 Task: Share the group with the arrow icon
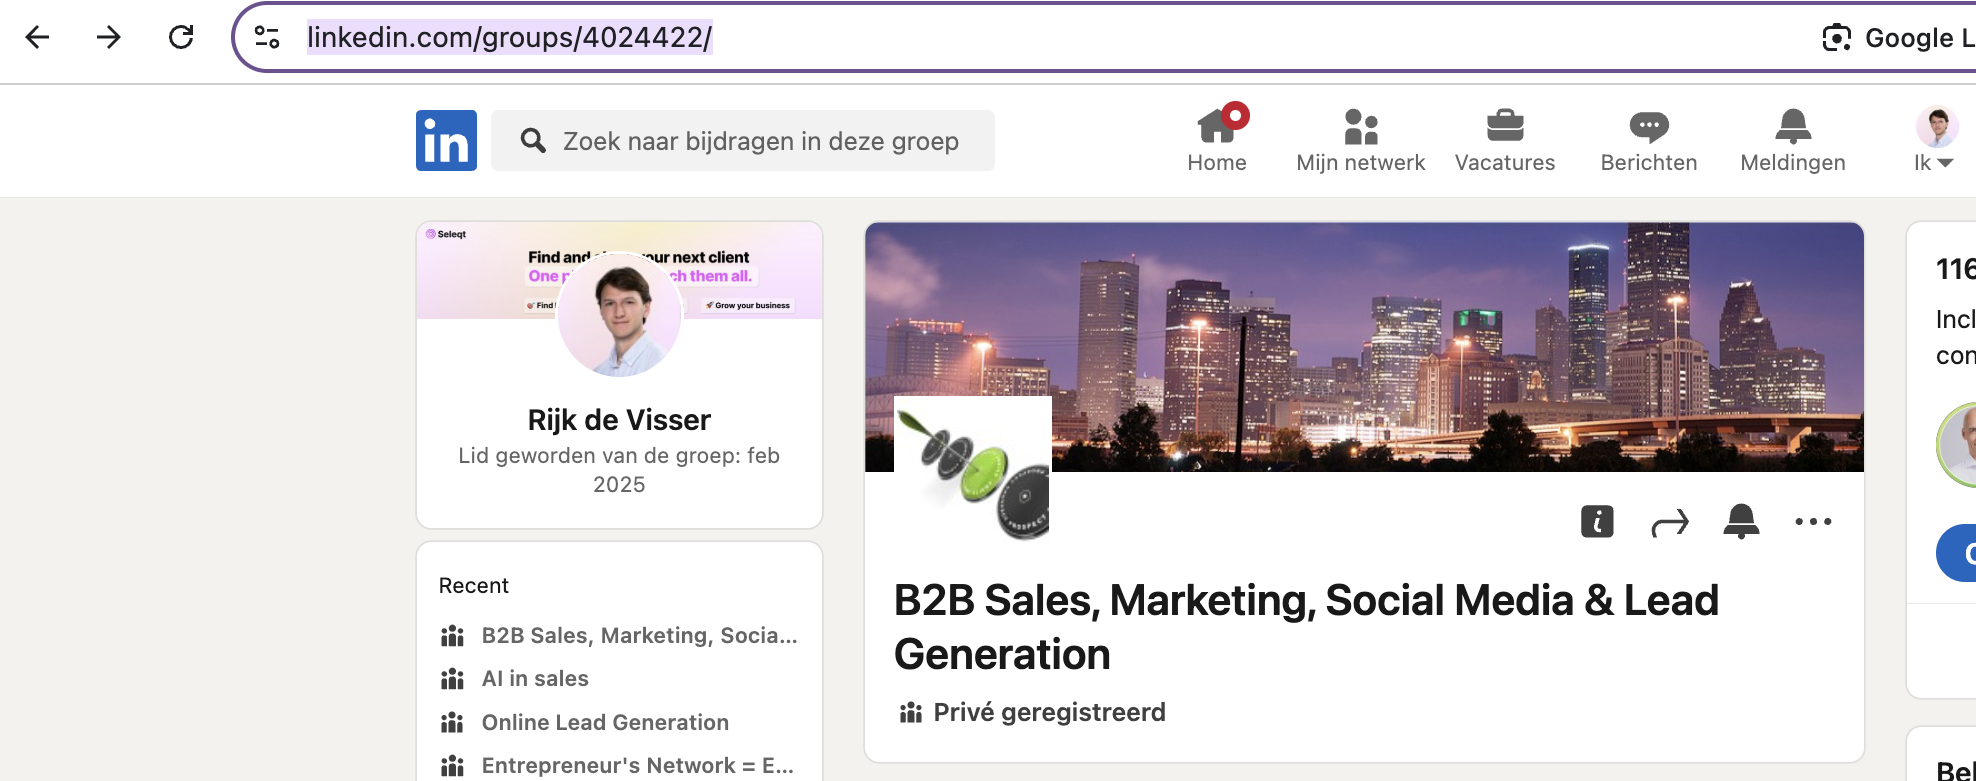(x=1669, y=522)
